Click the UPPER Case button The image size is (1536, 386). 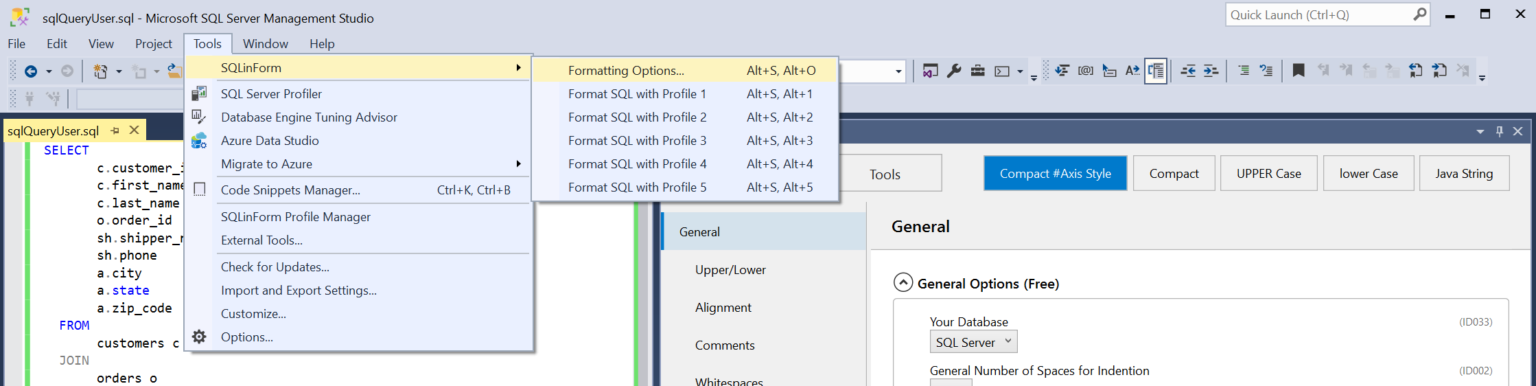[1269, 173]
